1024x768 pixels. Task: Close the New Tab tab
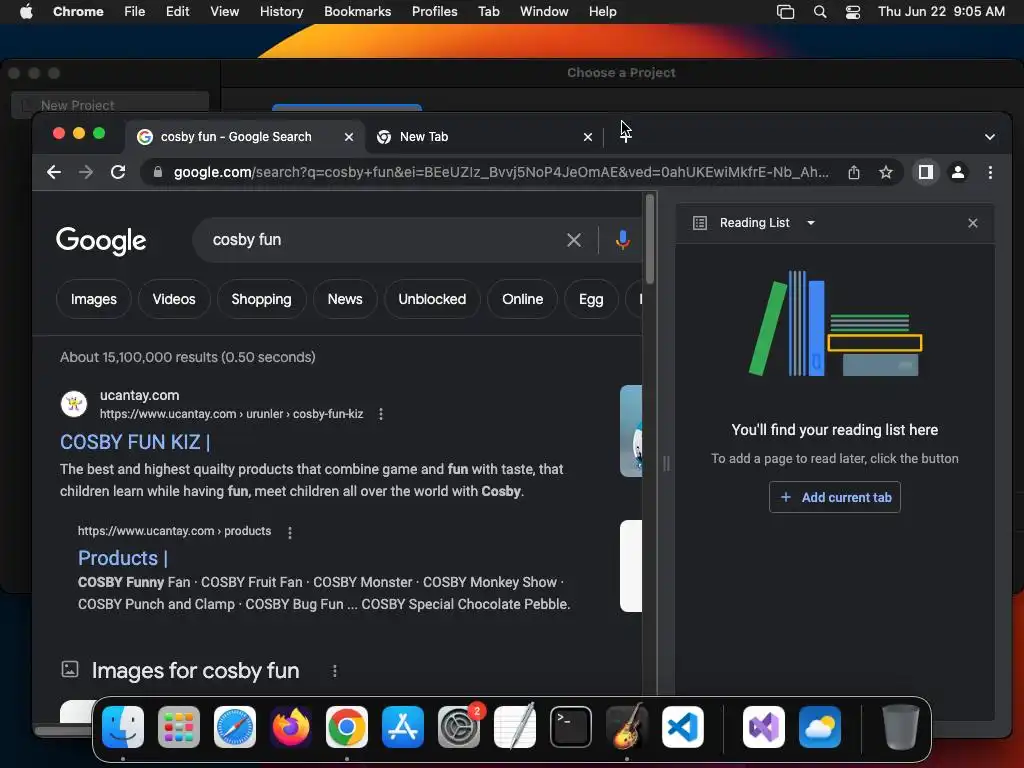pos(588,137)
